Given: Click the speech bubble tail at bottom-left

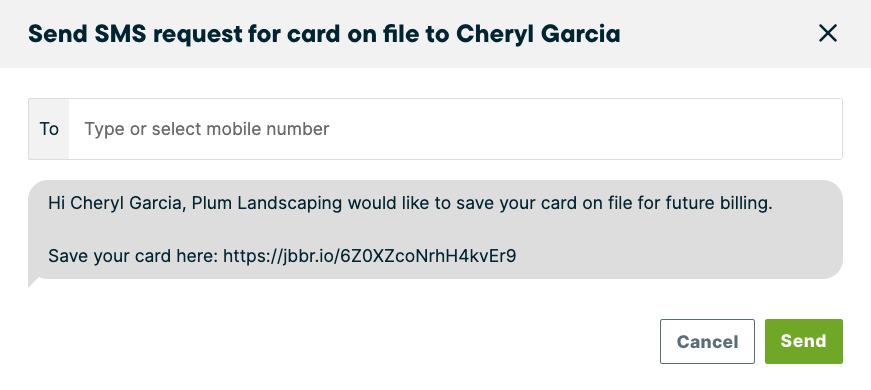Looking at the screenshot, I should coord(33,282).
